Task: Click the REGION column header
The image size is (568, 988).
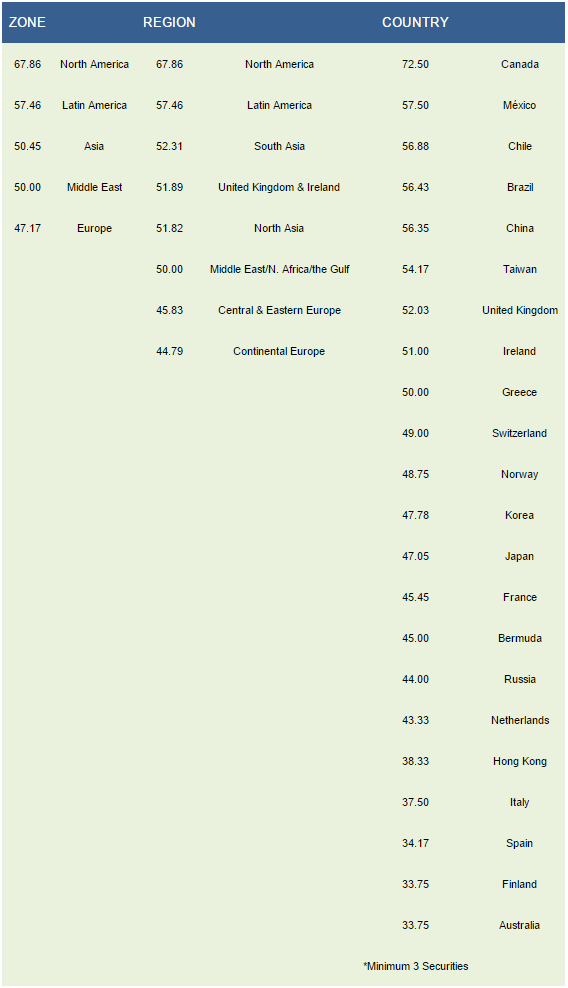Action: 169,22
